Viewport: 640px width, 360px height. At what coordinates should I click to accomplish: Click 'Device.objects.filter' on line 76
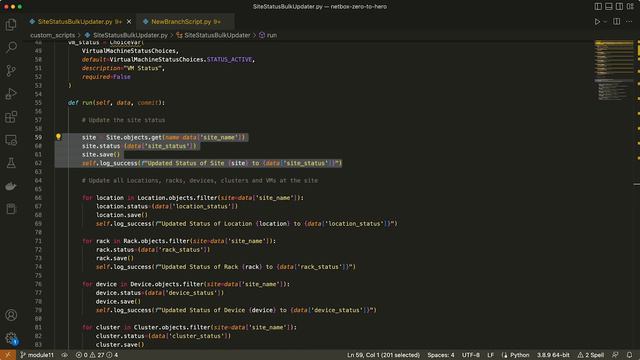pyautogui.click(x=167, y=284)
